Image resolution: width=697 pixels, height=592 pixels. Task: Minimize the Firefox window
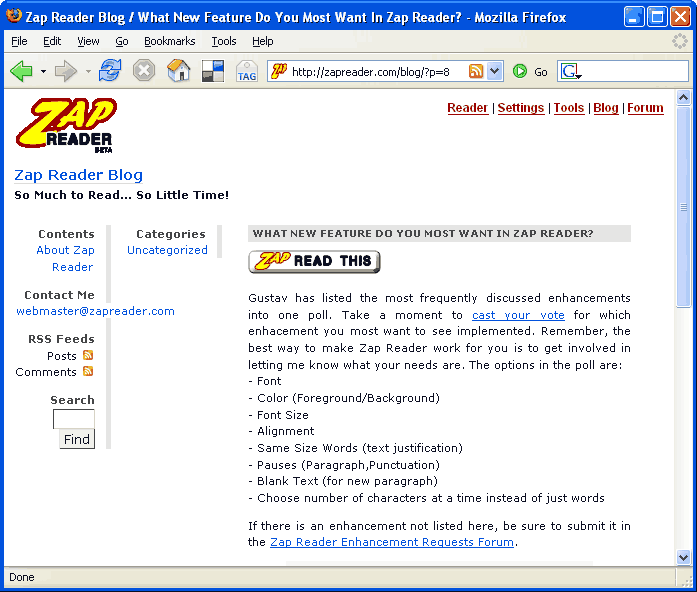click(634, 17)
